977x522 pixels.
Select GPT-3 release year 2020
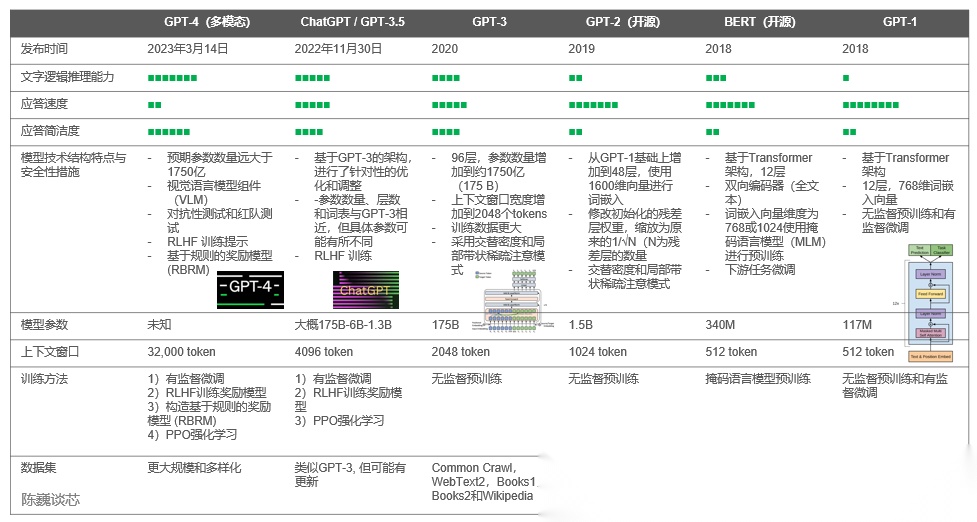(444, 49)
